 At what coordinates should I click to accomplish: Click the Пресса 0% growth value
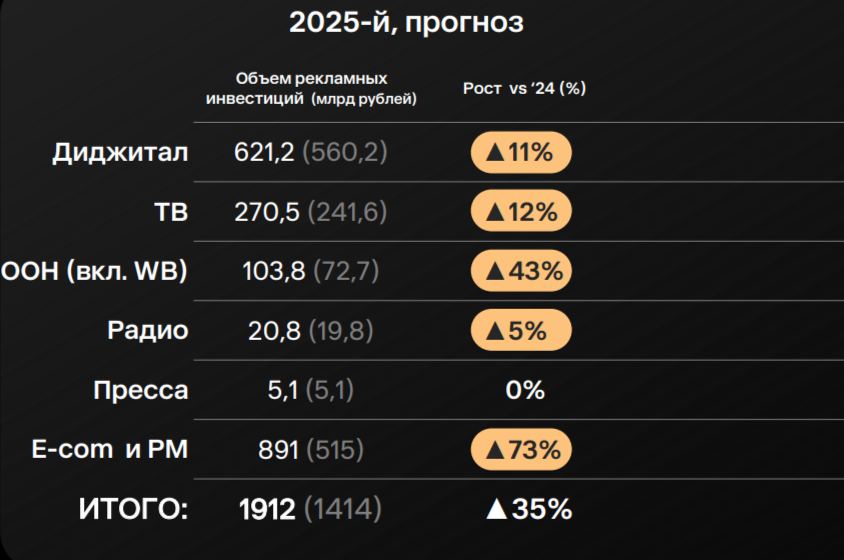pyautogui.click(x=525, y=390)
